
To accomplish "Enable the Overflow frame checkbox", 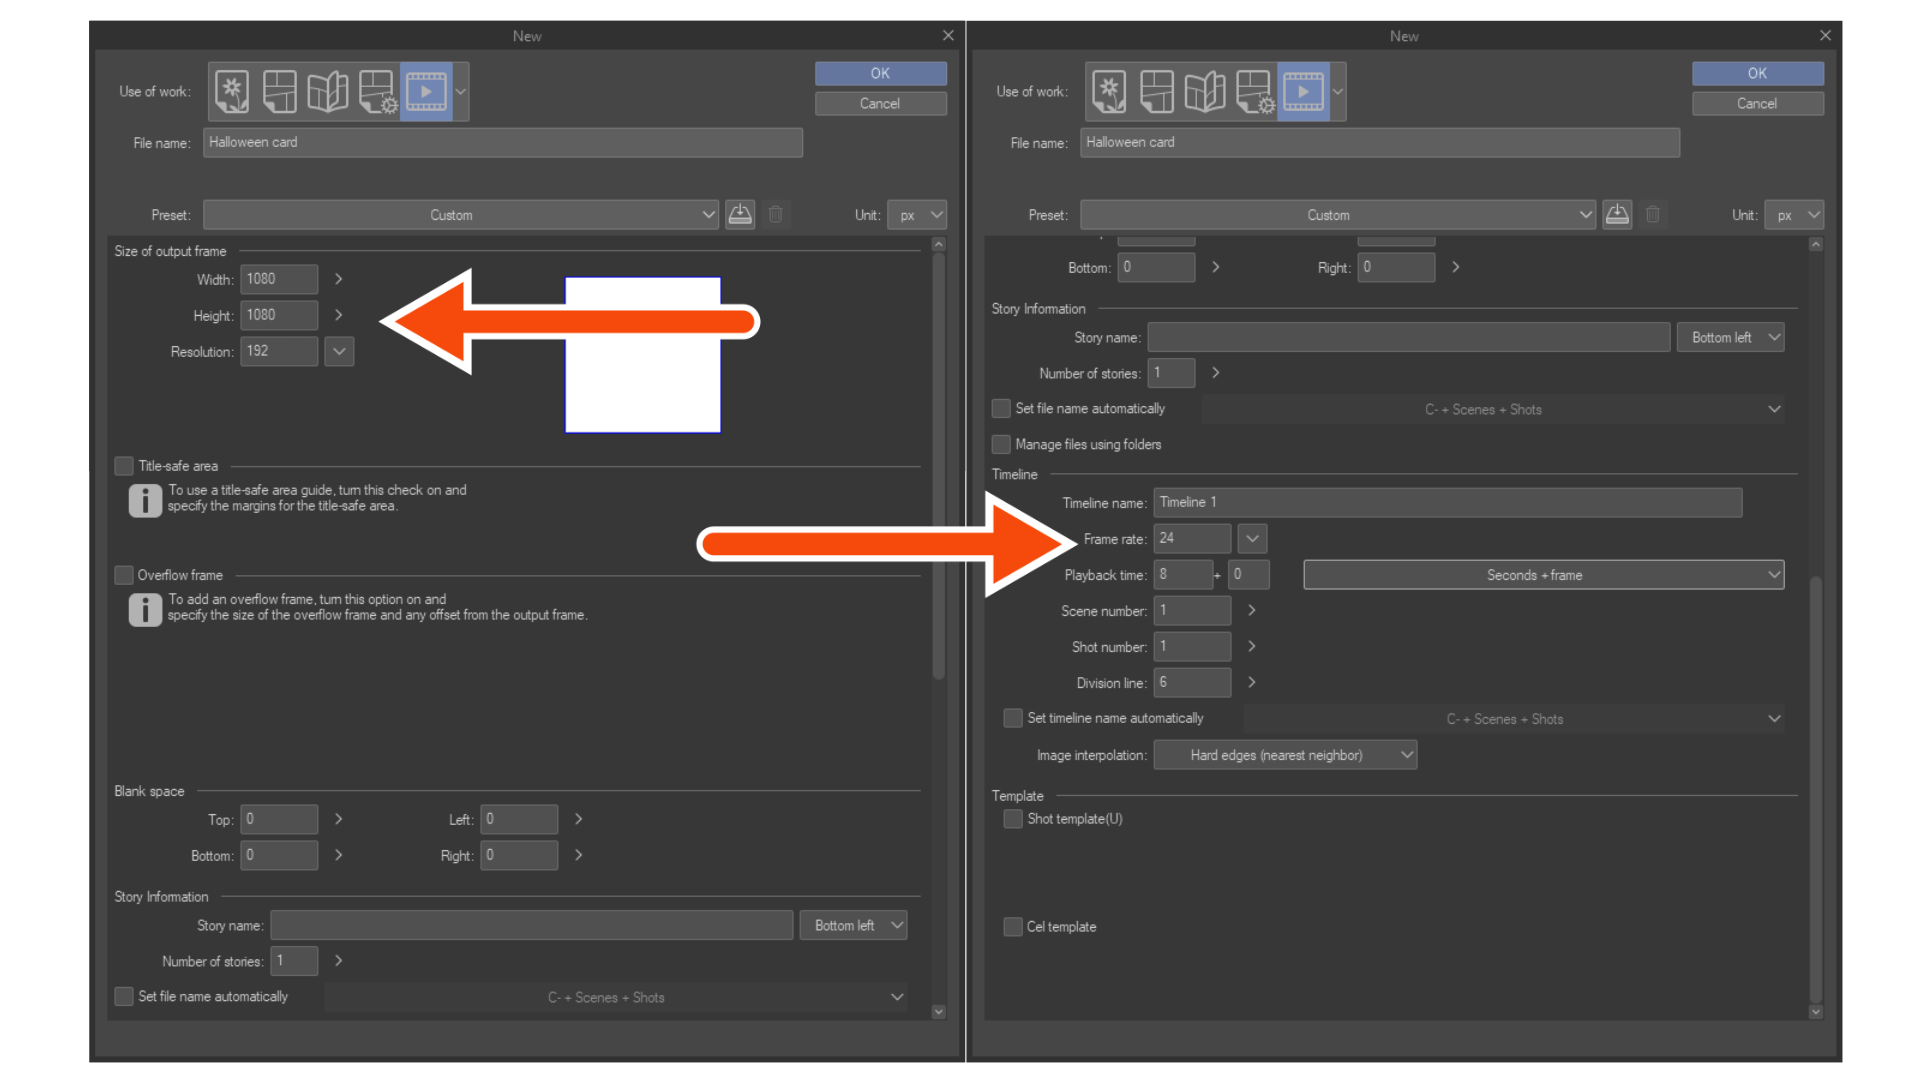I will coord(124,575).
